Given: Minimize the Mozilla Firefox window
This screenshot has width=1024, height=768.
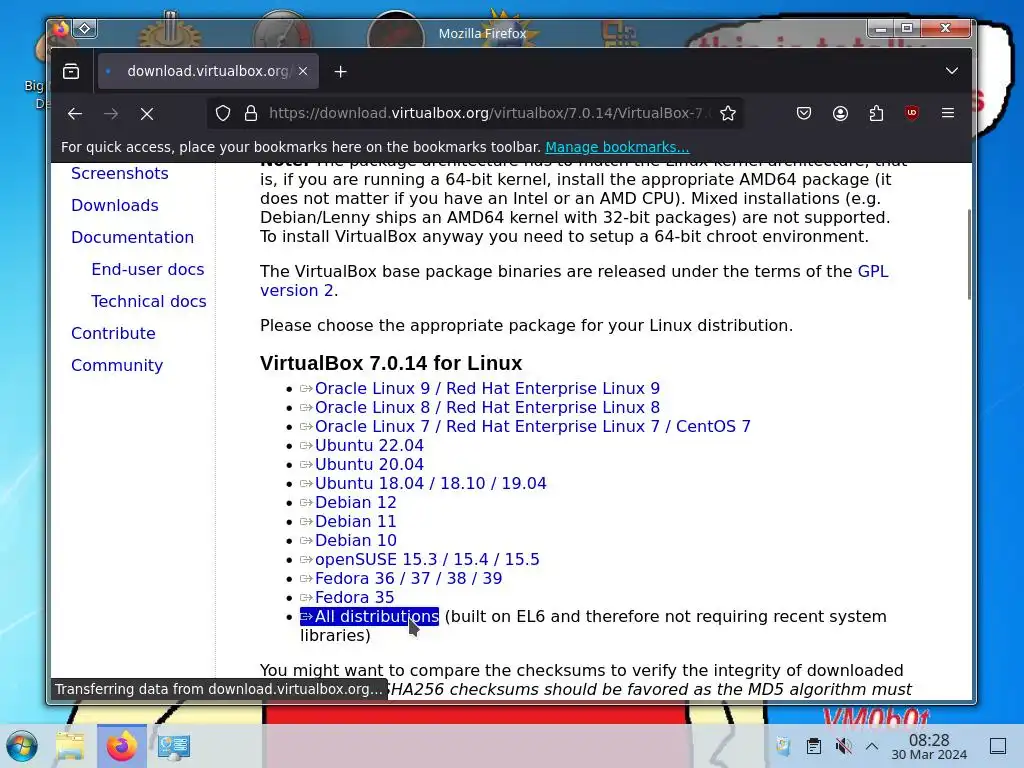Looking at the screenshot, I should (881, 29).
